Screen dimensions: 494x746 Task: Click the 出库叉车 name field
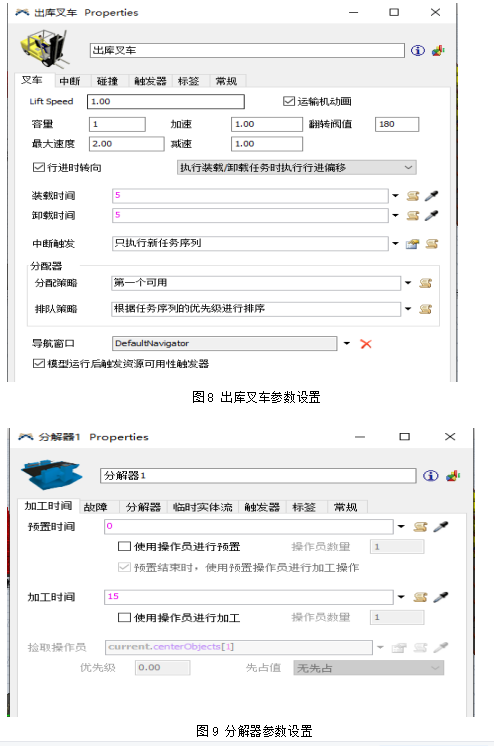pyautogui.click(x=247, y=50)
